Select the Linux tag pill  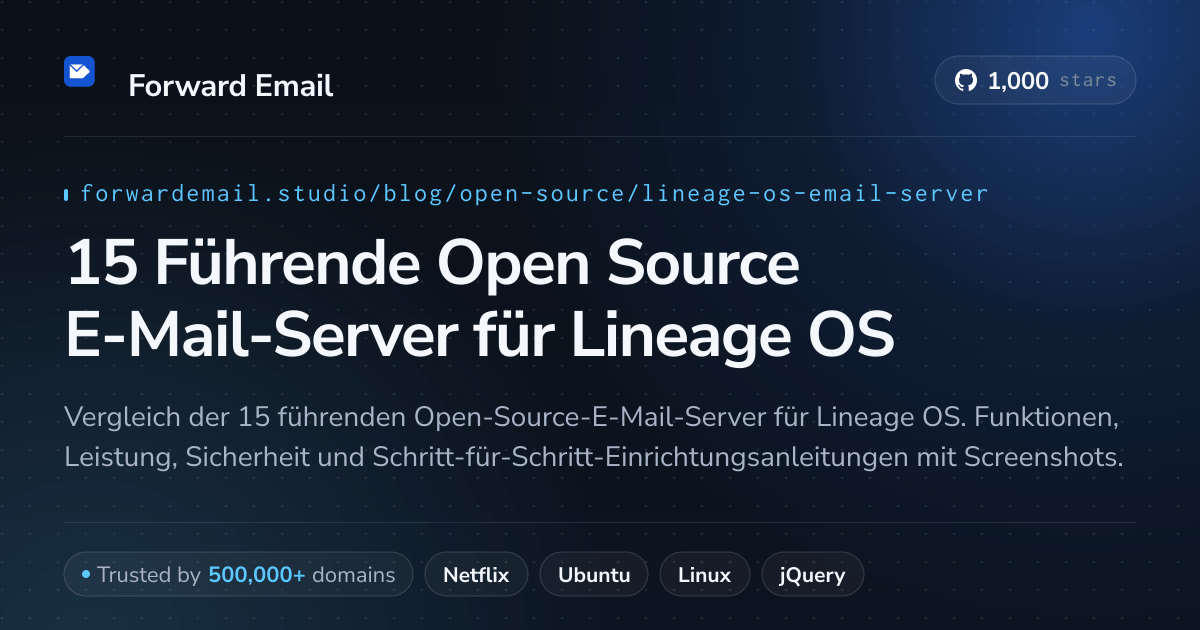(705, 575)
